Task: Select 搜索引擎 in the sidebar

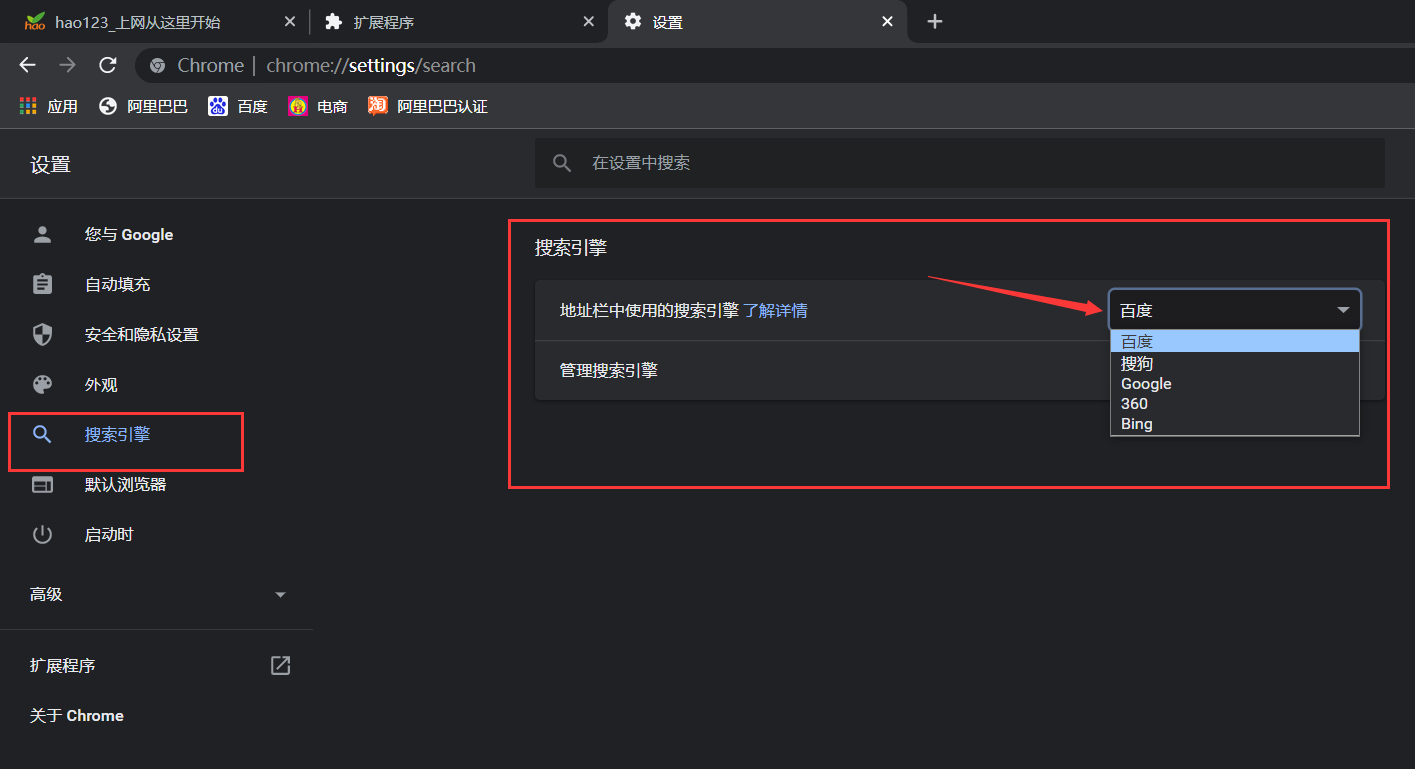Action: pos(117,434)
